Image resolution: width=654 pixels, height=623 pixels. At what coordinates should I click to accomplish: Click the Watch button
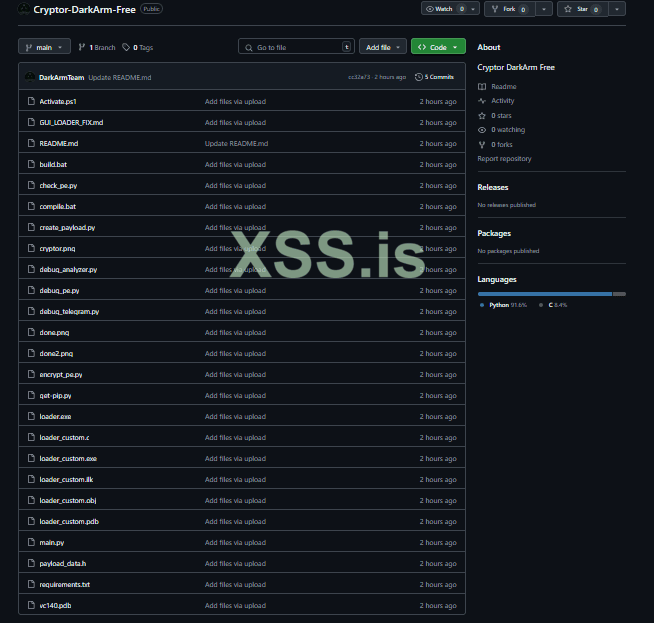click(x=445, y=9)
